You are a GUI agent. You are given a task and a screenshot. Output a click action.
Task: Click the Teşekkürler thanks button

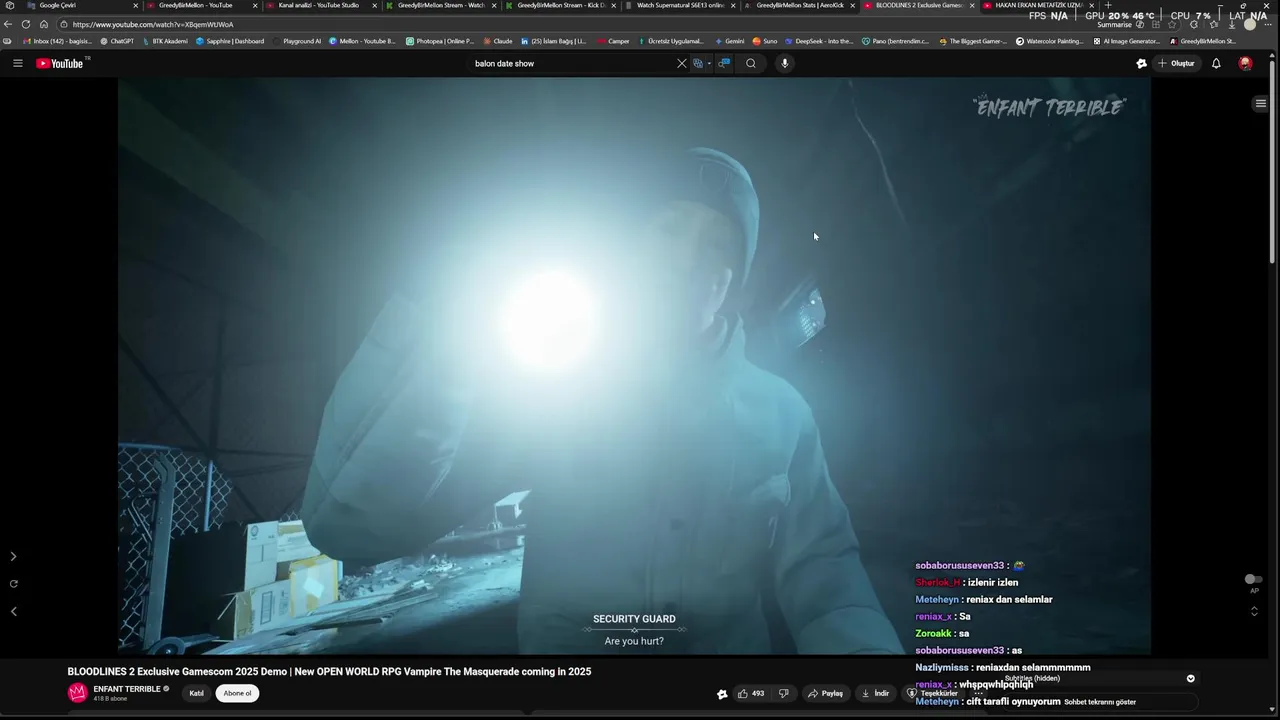(x=933, y=693)
